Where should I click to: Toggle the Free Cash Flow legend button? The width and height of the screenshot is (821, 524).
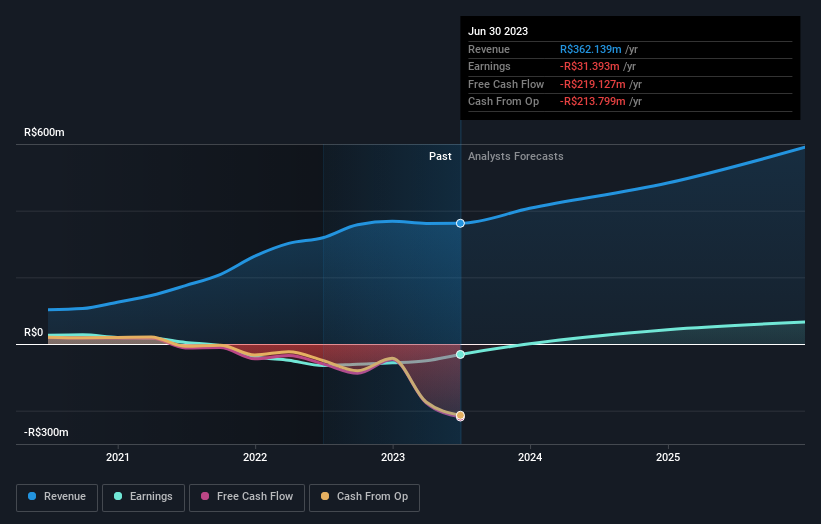point(247,497)
